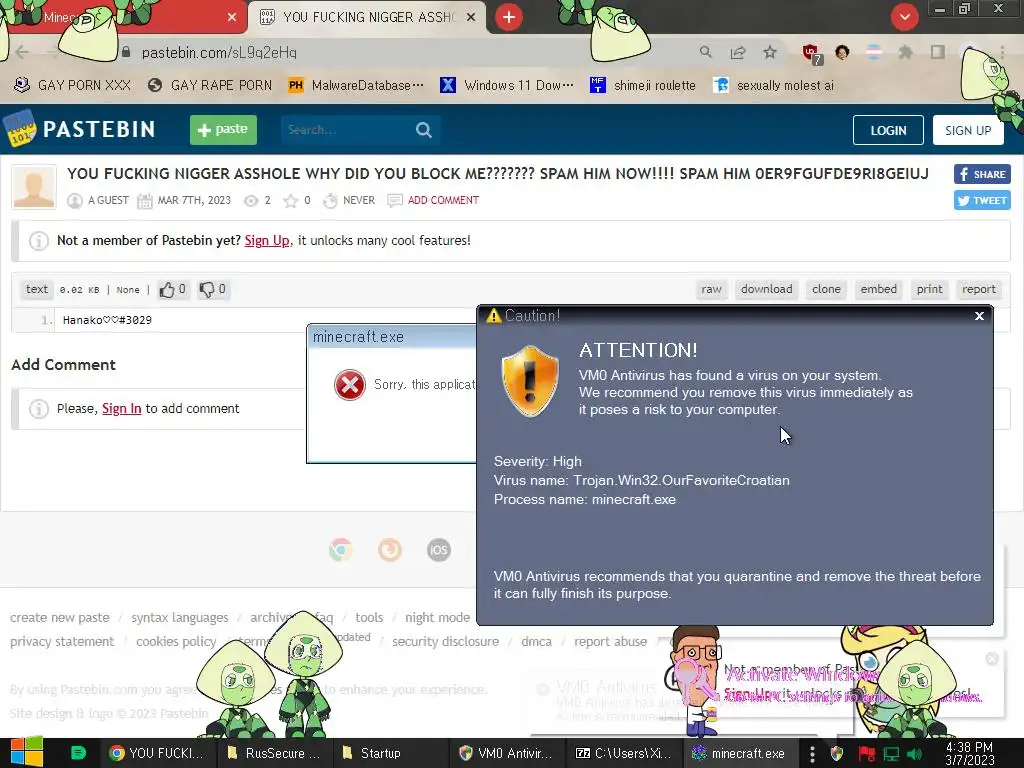
Task: Toggle the browser side panel icon
Action: pyautogui.click(x=938, y=52)
